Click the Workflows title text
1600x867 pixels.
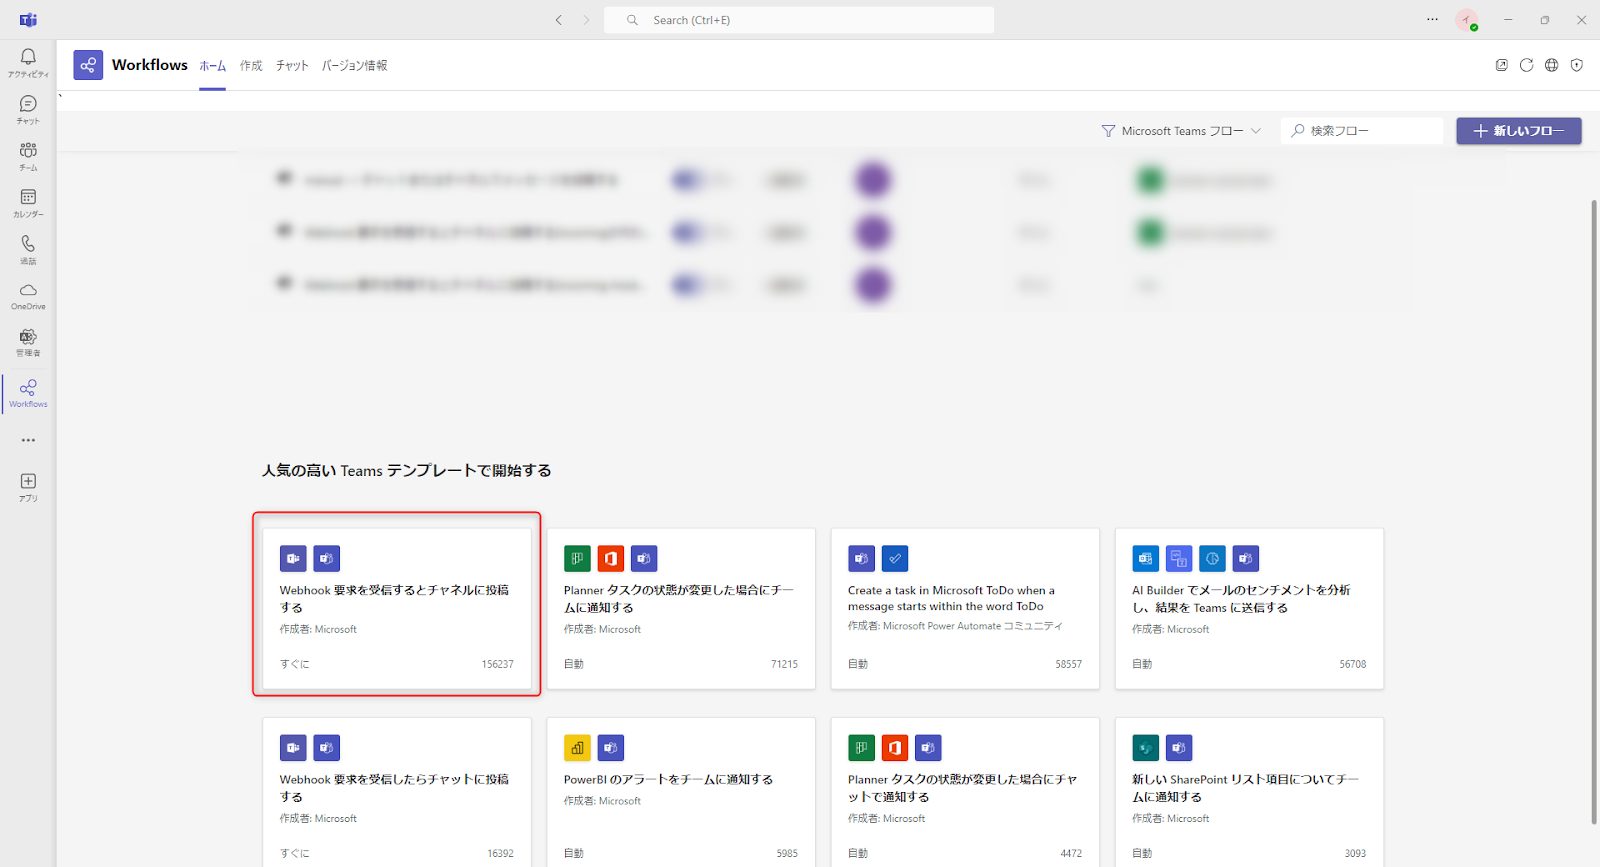(150, 65)
